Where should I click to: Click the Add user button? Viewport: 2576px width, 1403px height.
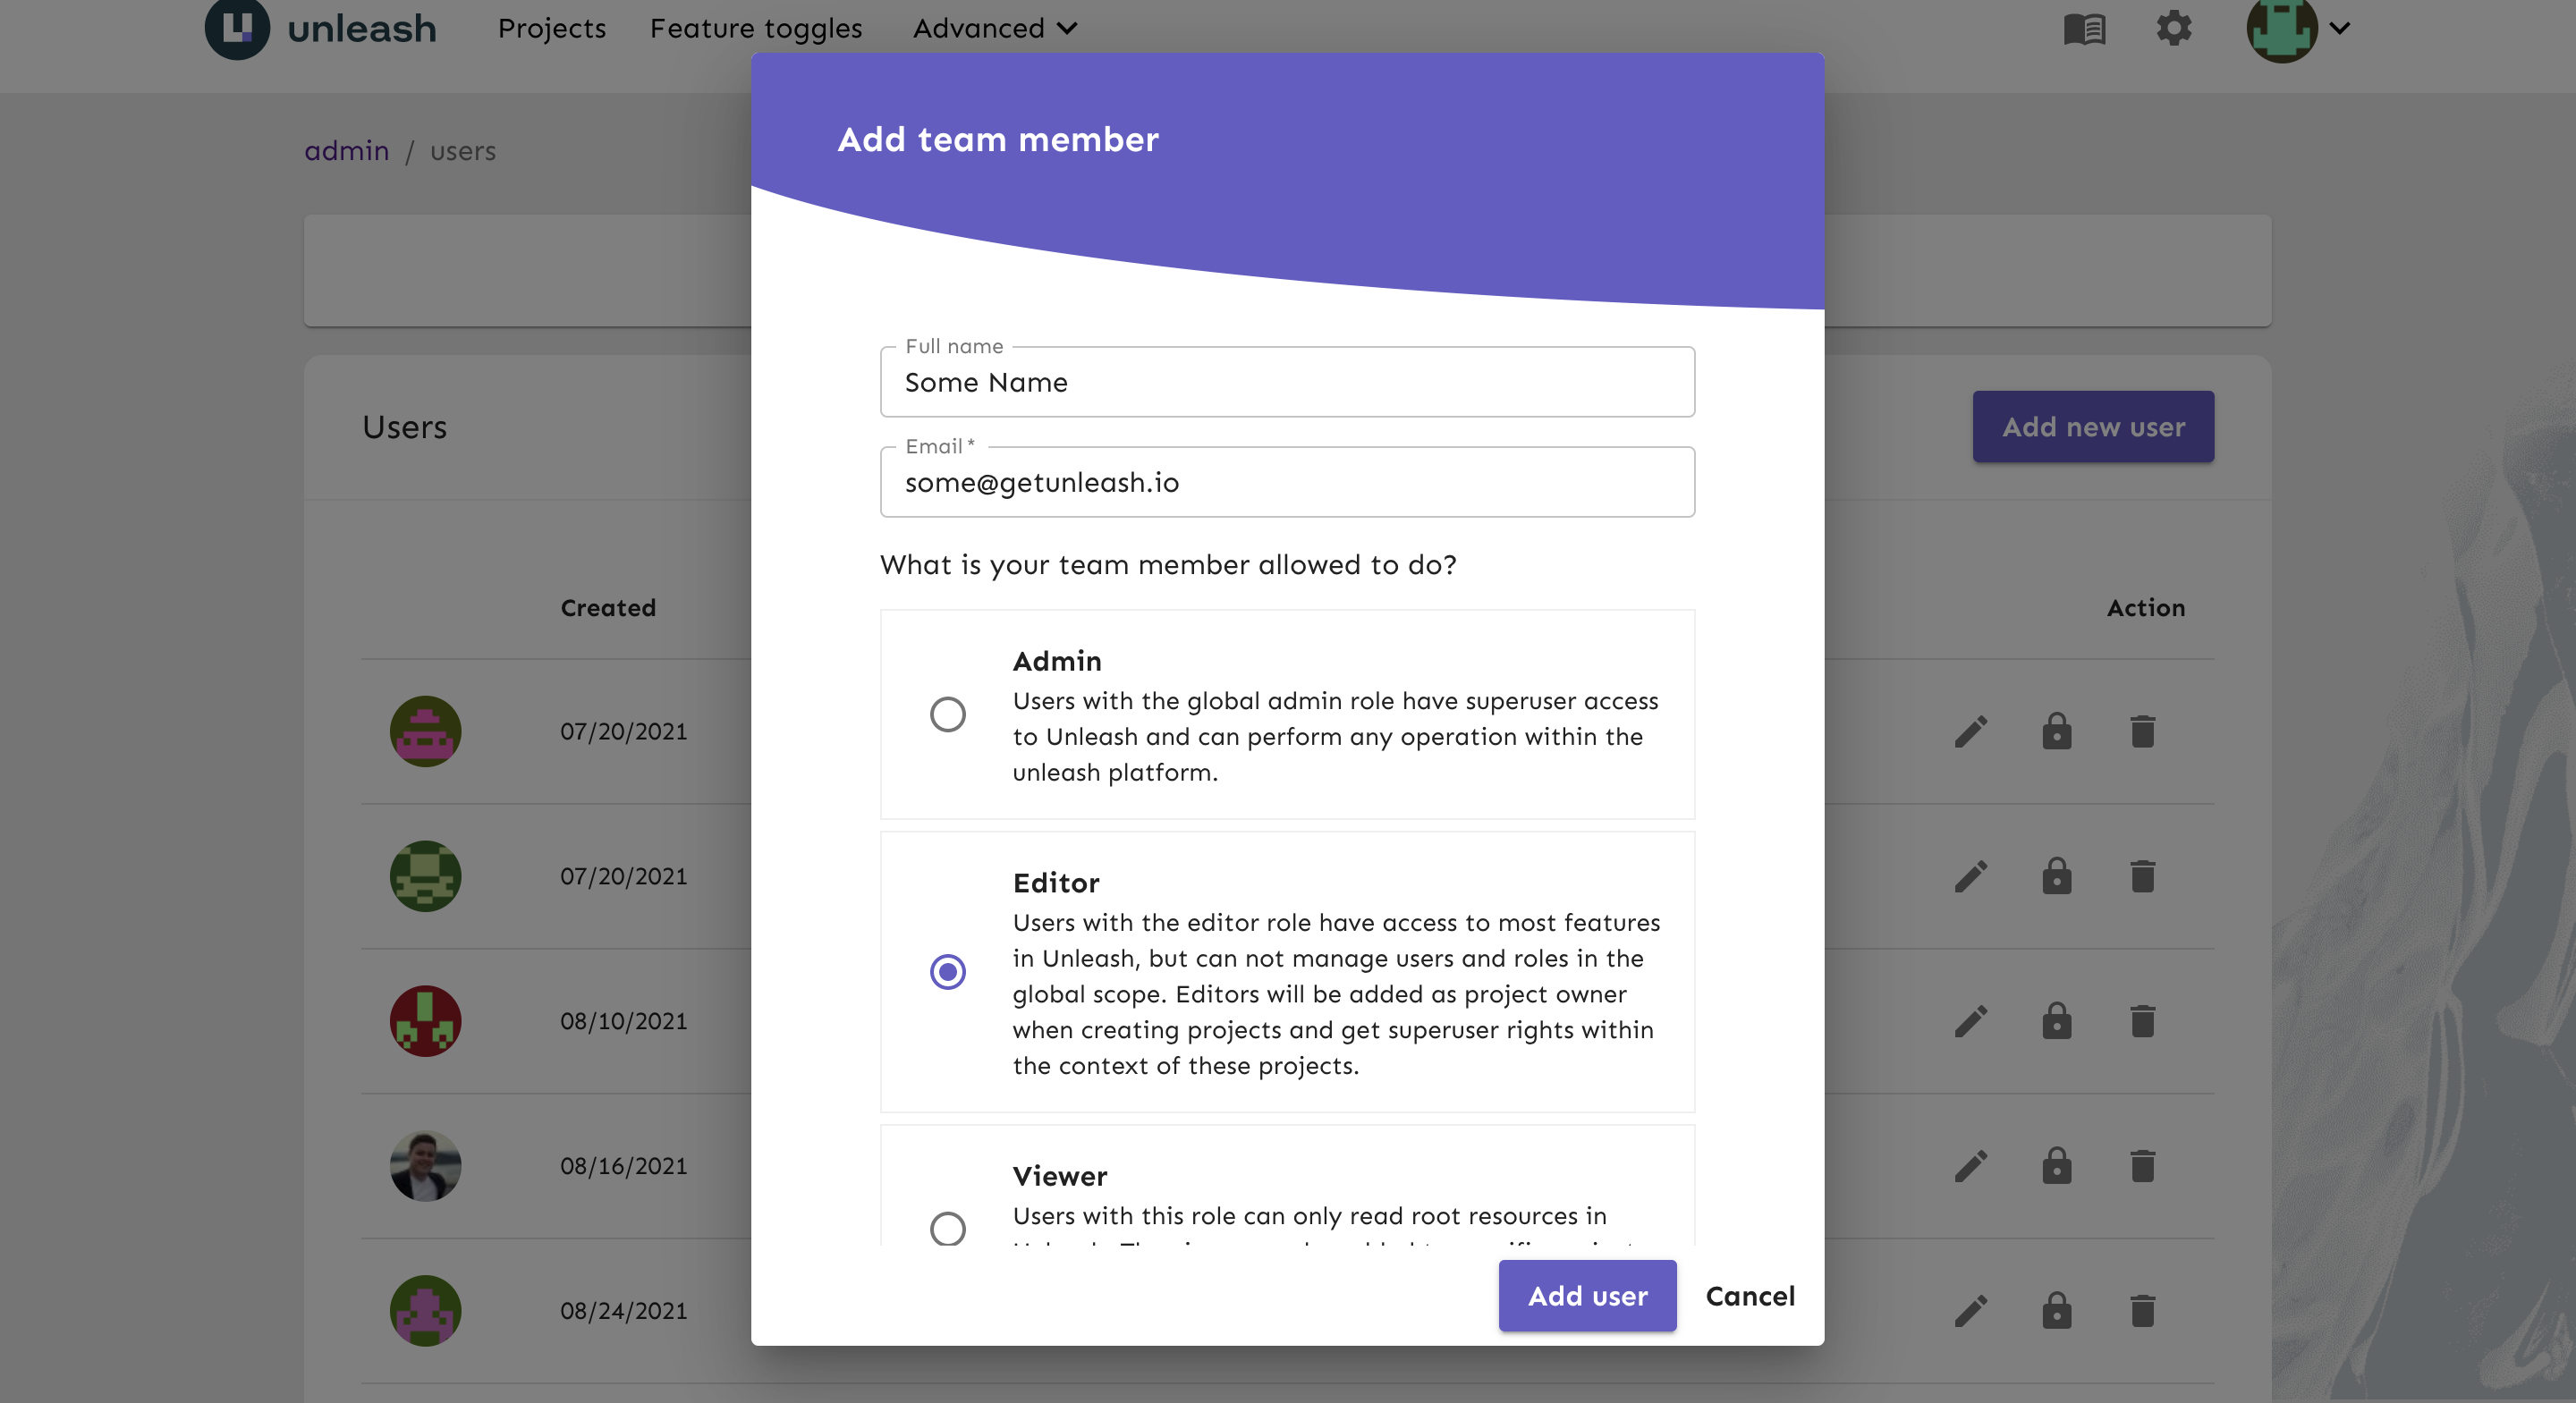coord(1587,1295)
